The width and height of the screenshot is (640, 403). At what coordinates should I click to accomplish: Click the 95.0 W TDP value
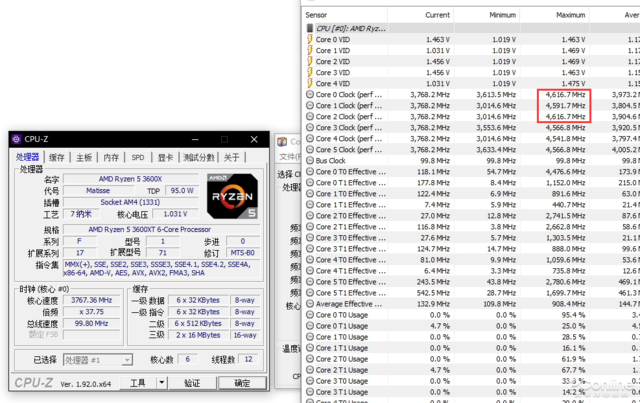[182, 191]
